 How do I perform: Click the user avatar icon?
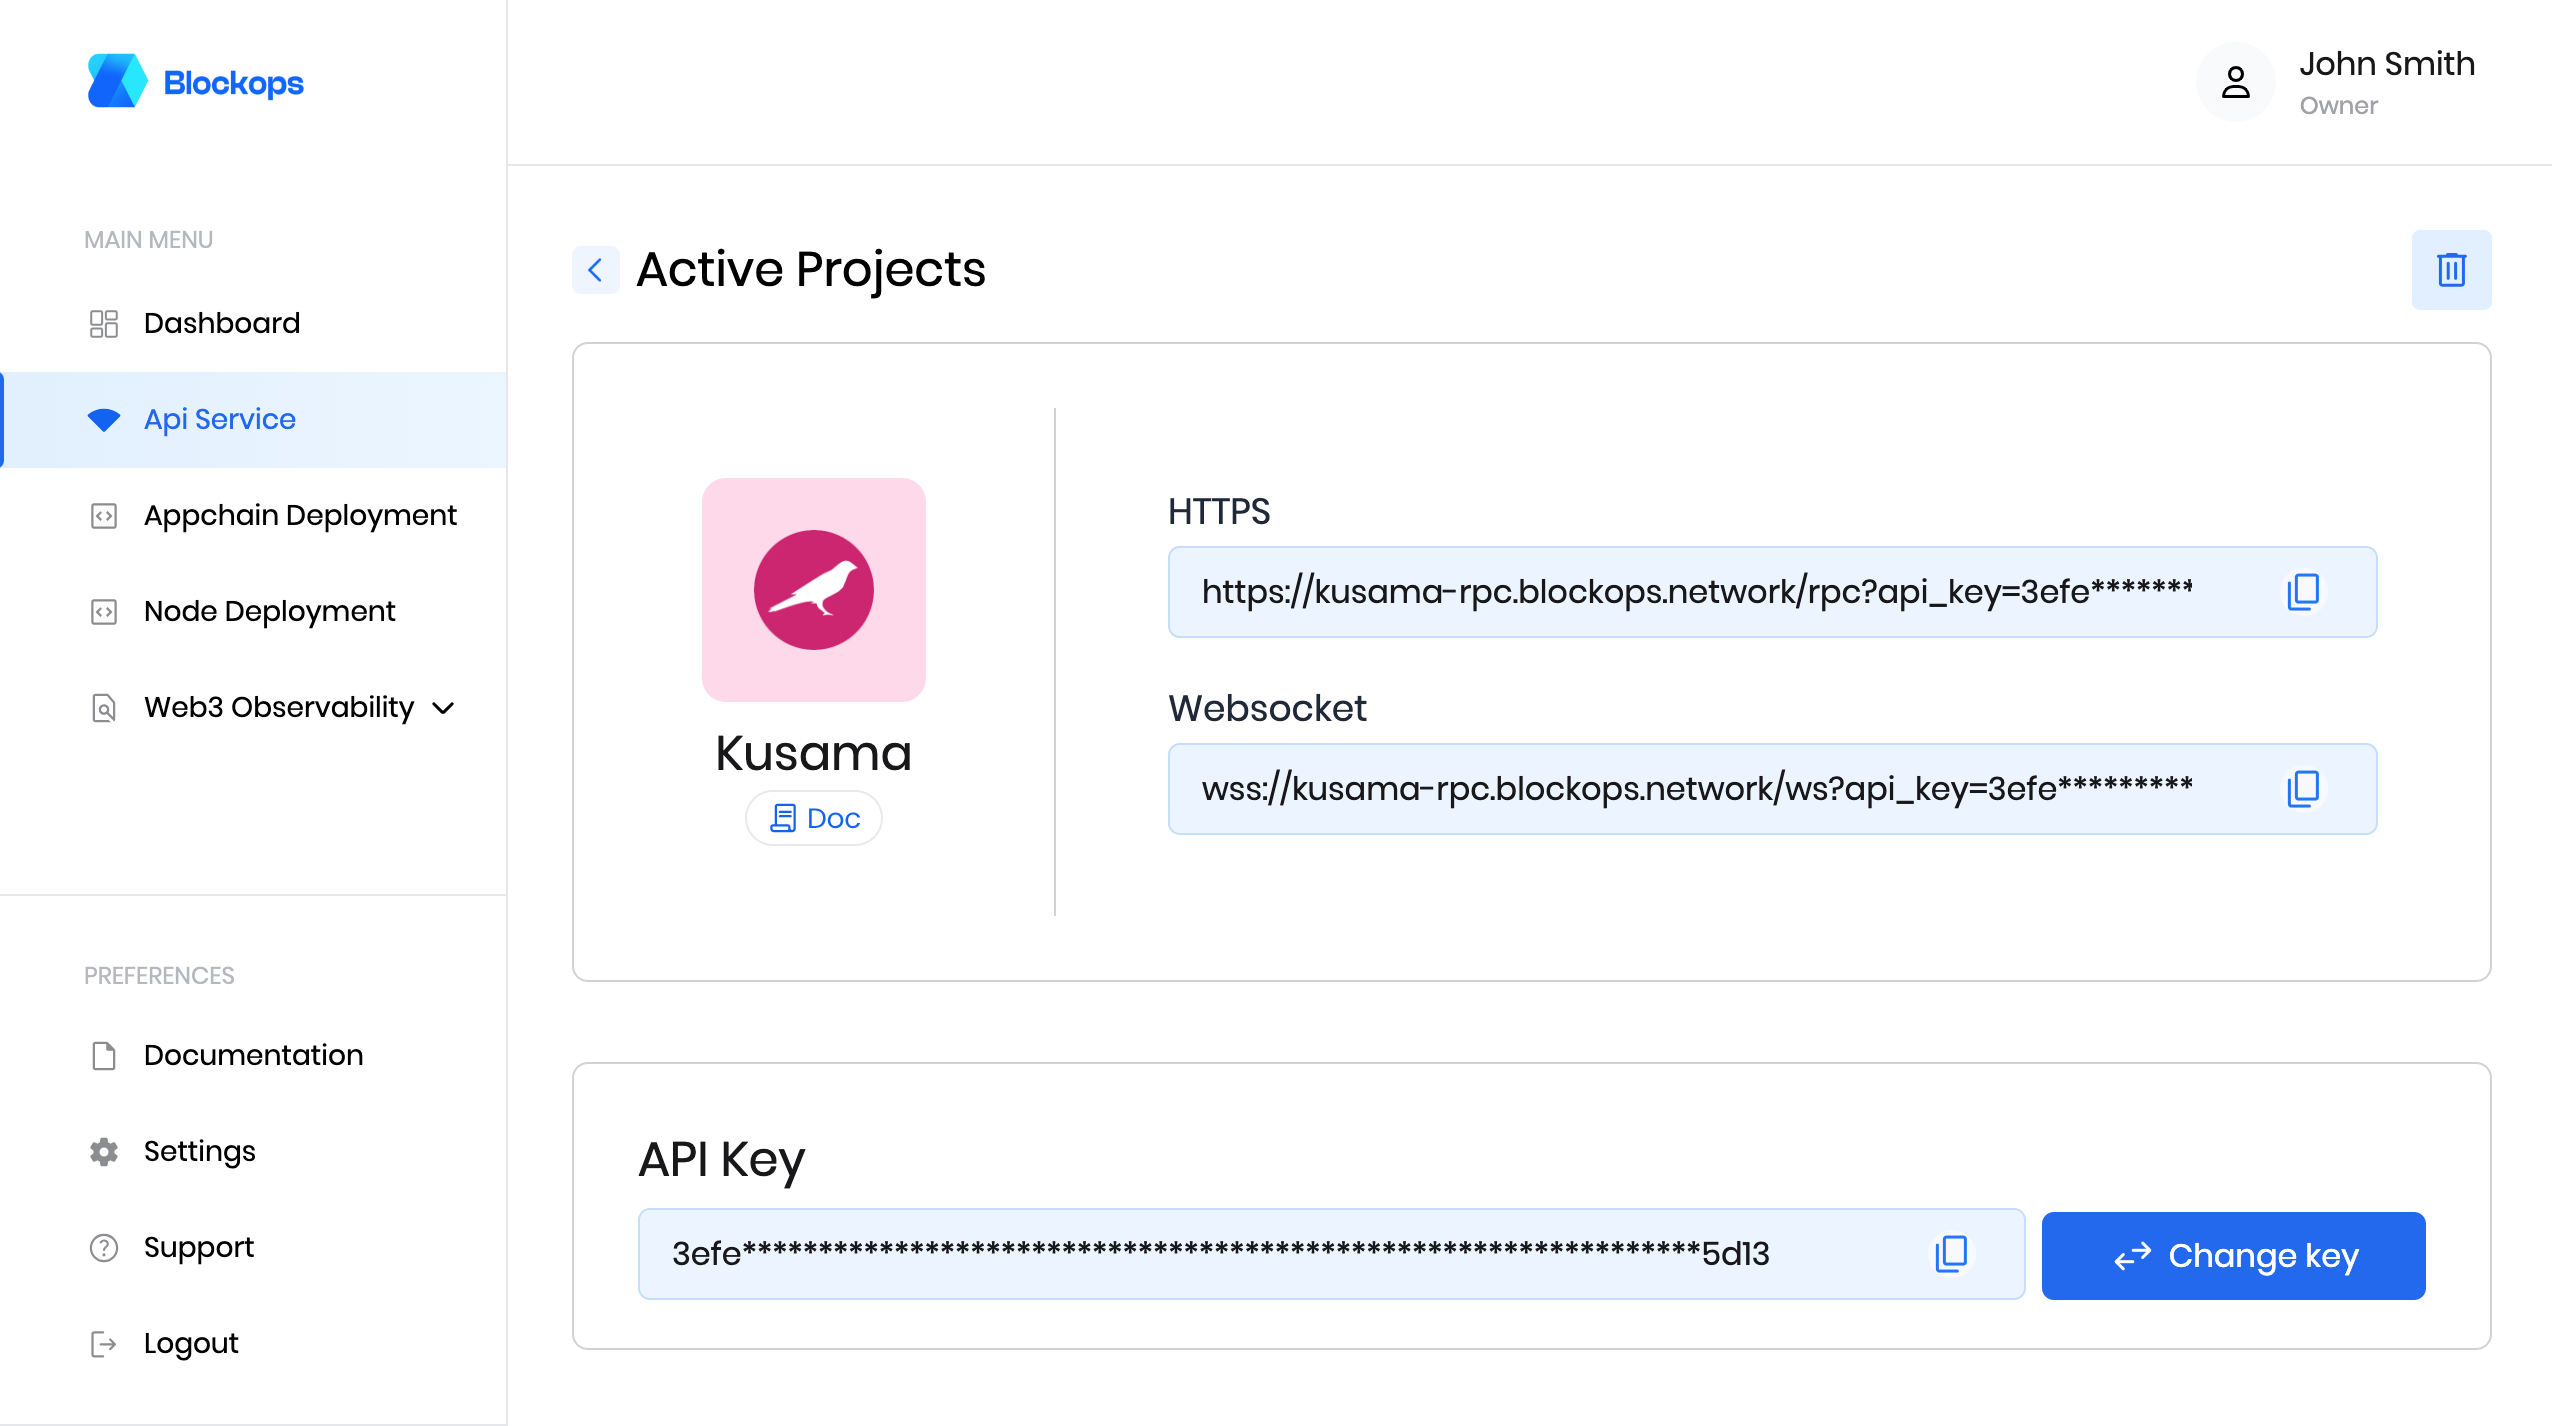coord(2236,82)
